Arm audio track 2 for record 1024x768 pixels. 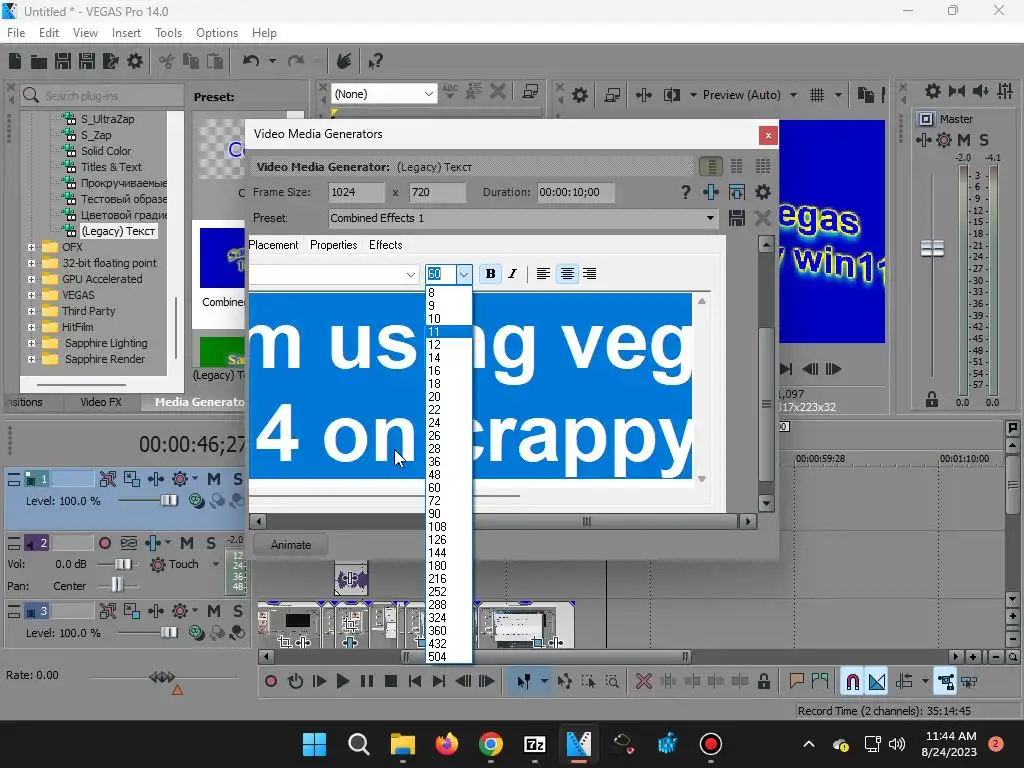tap(104, 543)
